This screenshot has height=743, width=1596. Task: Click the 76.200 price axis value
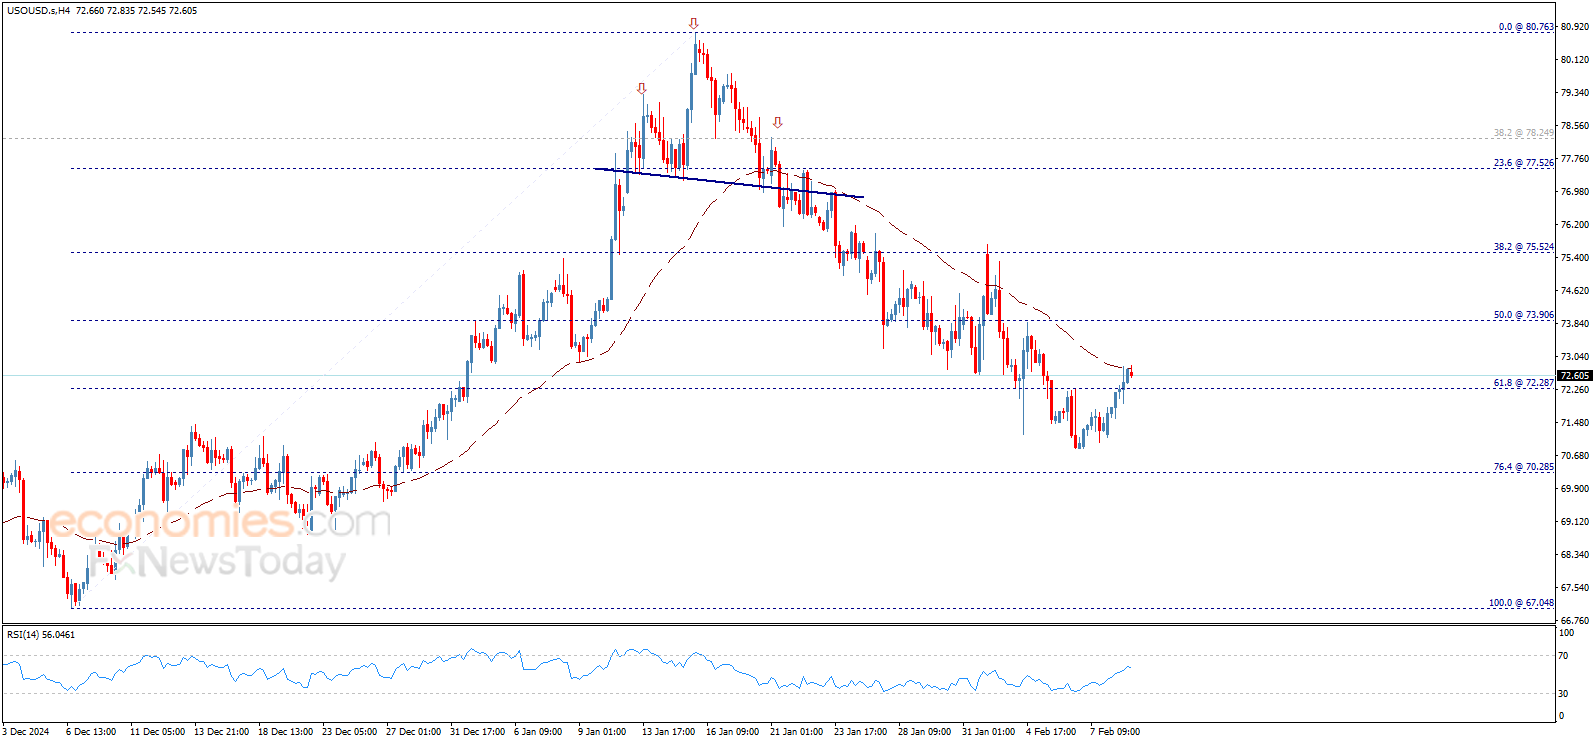pos(1575,225)
